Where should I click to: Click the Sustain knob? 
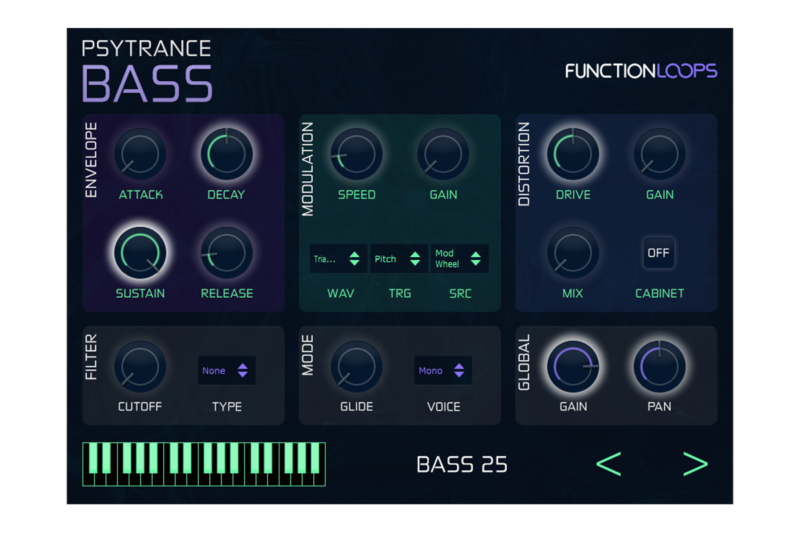click(140, 252)
